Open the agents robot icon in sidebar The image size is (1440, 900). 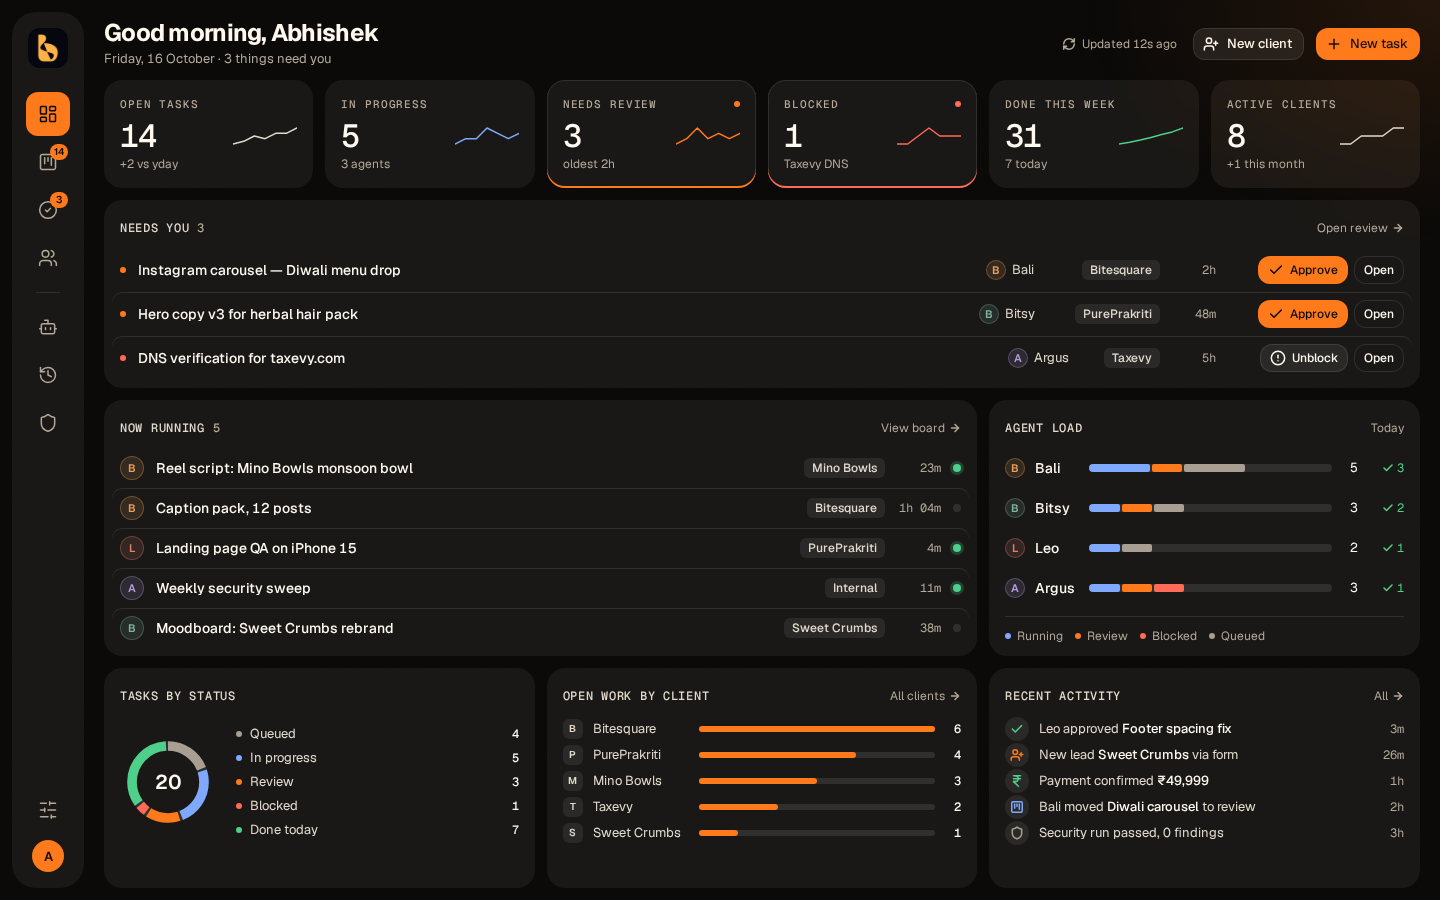pyautogui.click(x=48, y=327)
